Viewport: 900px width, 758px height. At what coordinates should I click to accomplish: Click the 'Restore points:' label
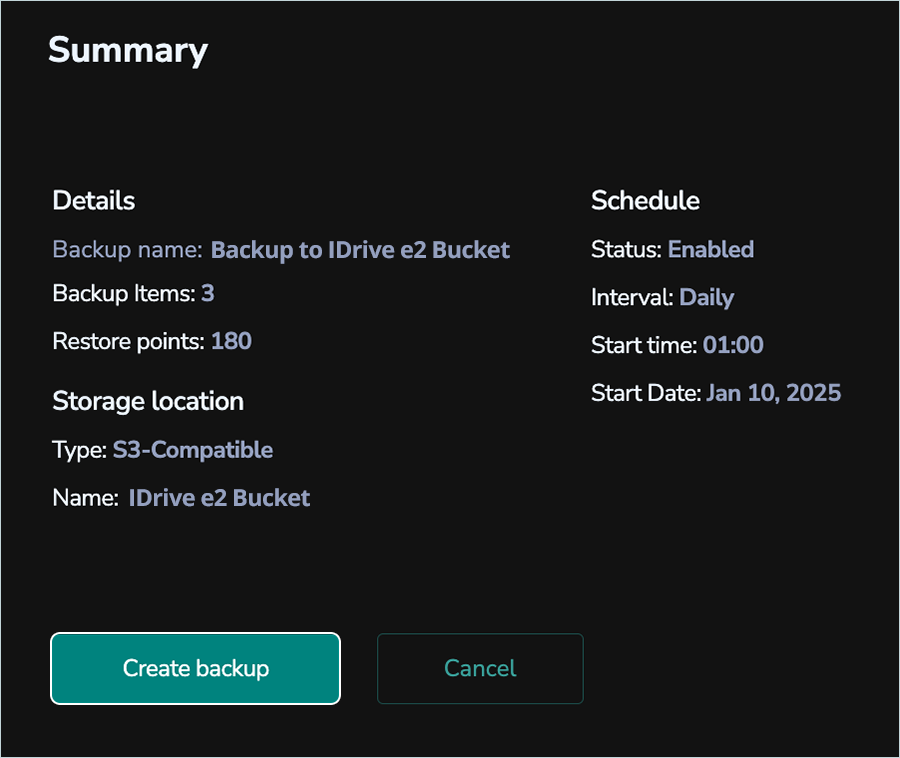(128, 341)
